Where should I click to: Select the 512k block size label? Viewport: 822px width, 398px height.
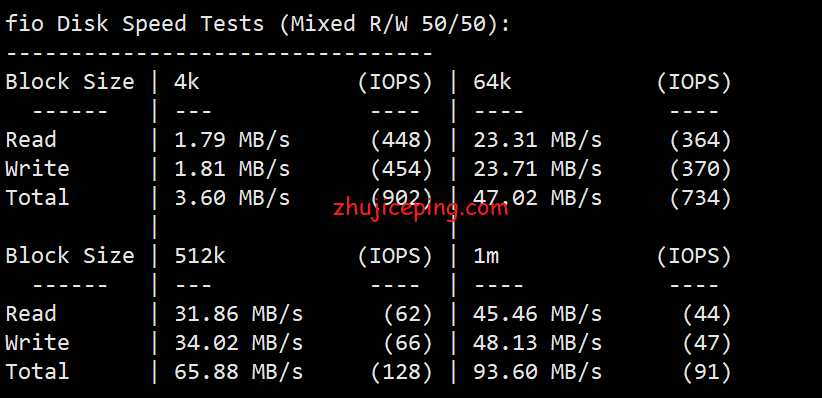(x=200, y=256)
